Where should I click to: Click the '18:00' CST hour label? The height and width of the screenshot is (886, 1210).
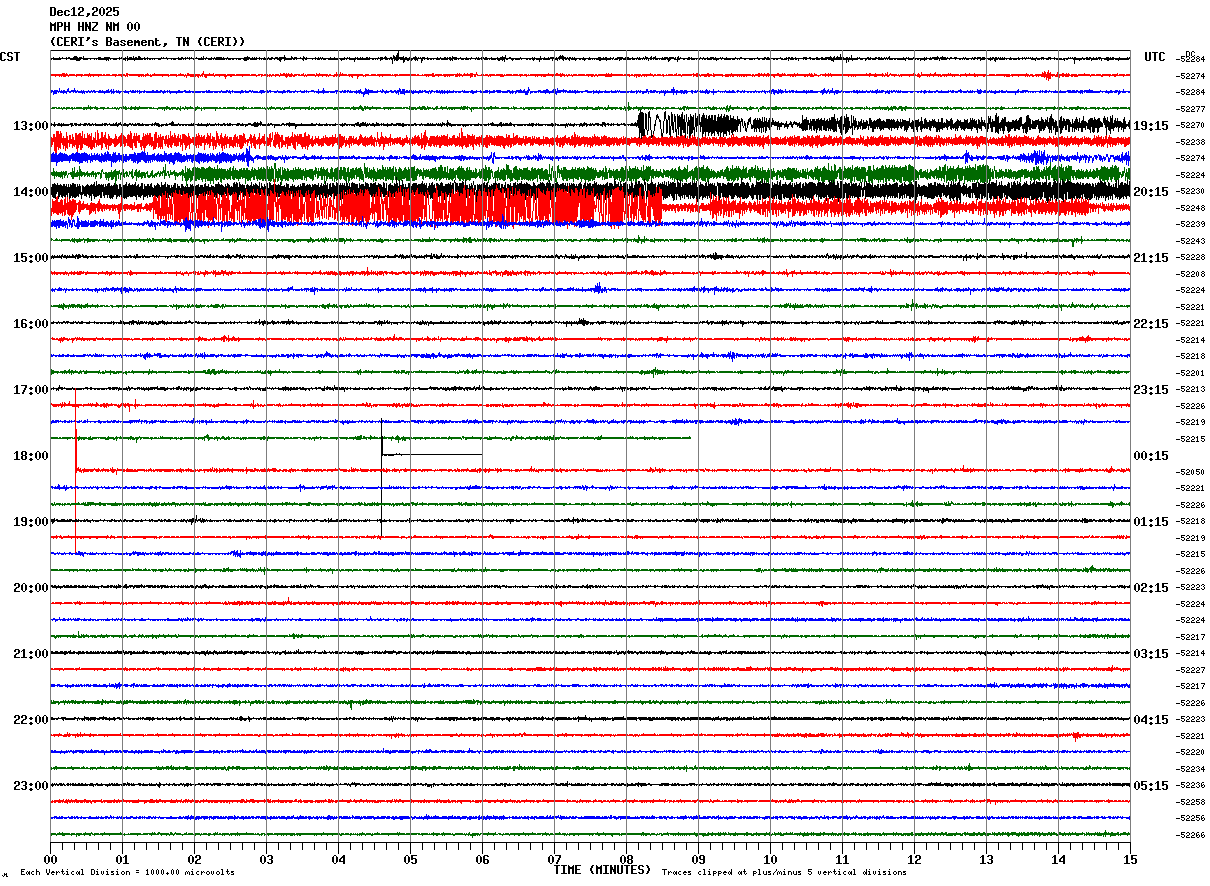(x=31, y=456)
